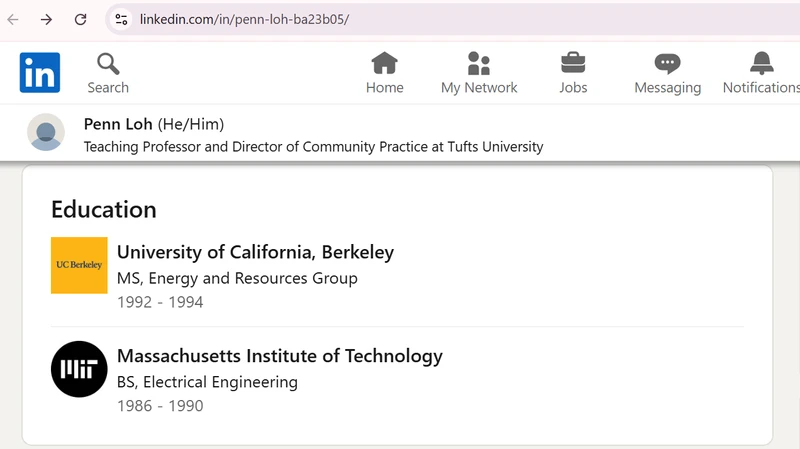Click the '1992 - 1994' dates
This screenshot has height=449, width=800.
pyautogui.click(x=160, y=302)
